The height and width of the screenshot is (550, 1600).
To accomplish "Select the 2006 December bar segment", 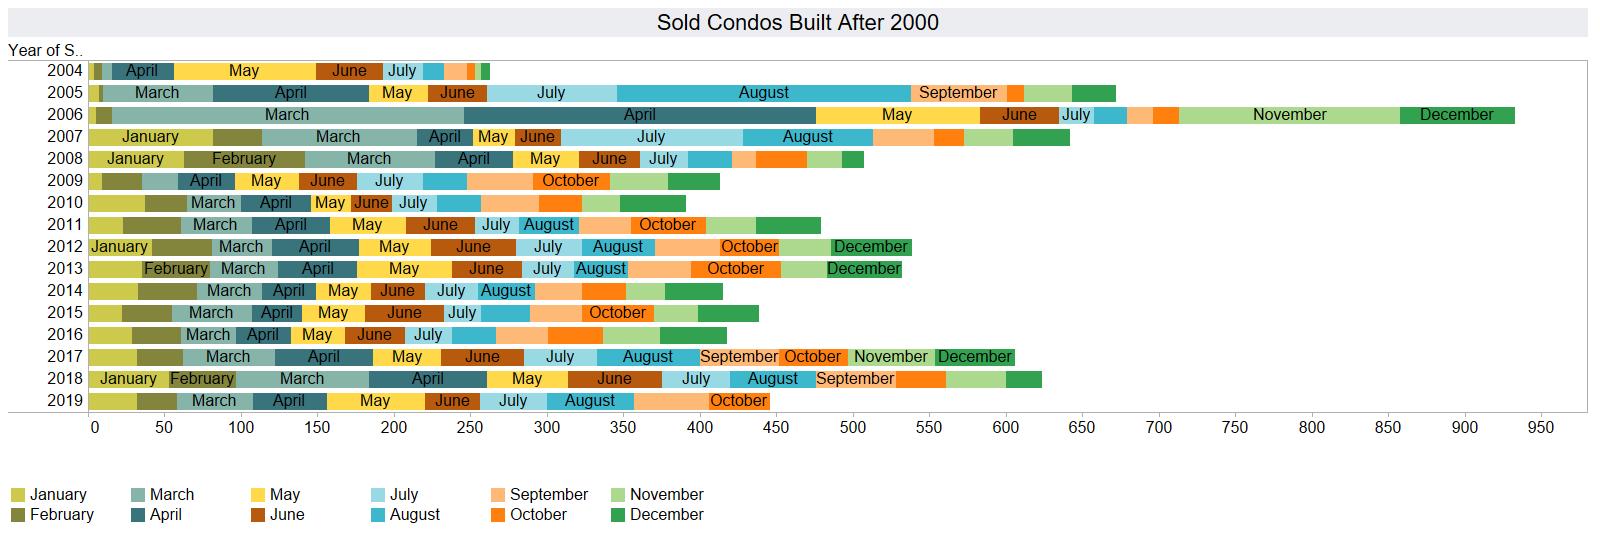I will point(1457,115).
